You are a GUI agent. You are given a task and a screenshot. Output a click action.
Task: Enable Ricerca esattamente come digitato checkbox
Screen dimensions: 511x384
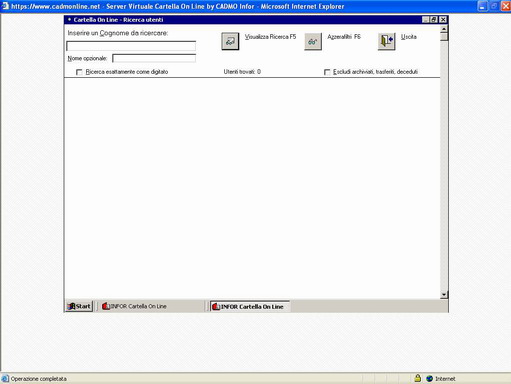point(79,72)
